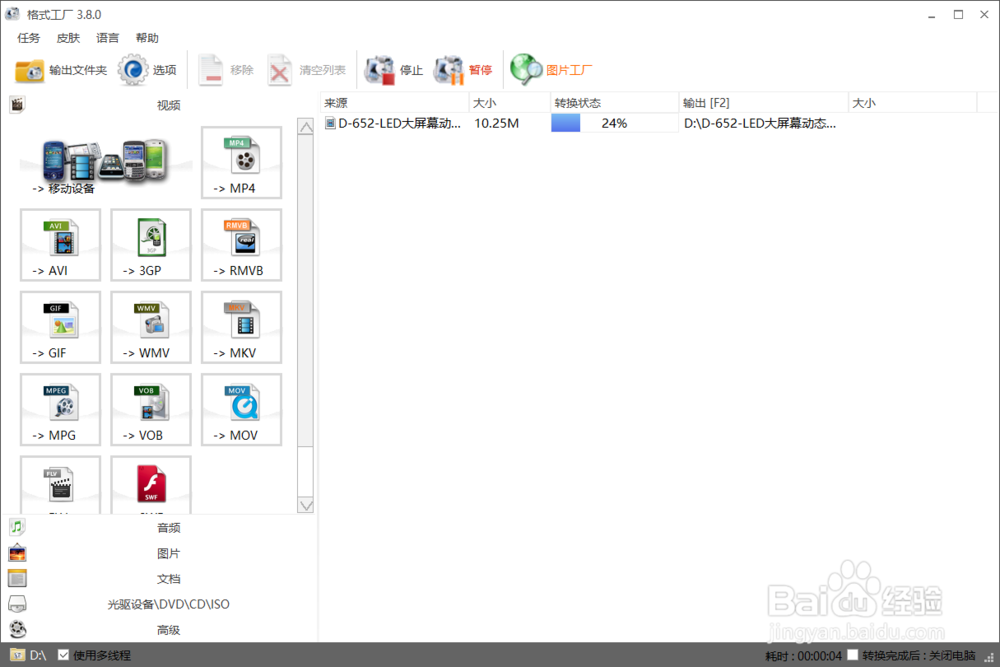Viewport: 1000px width, 667px height.
Task: Choose the FLV conversion tile
Action: pyautogui.click(x=61, y=485)
